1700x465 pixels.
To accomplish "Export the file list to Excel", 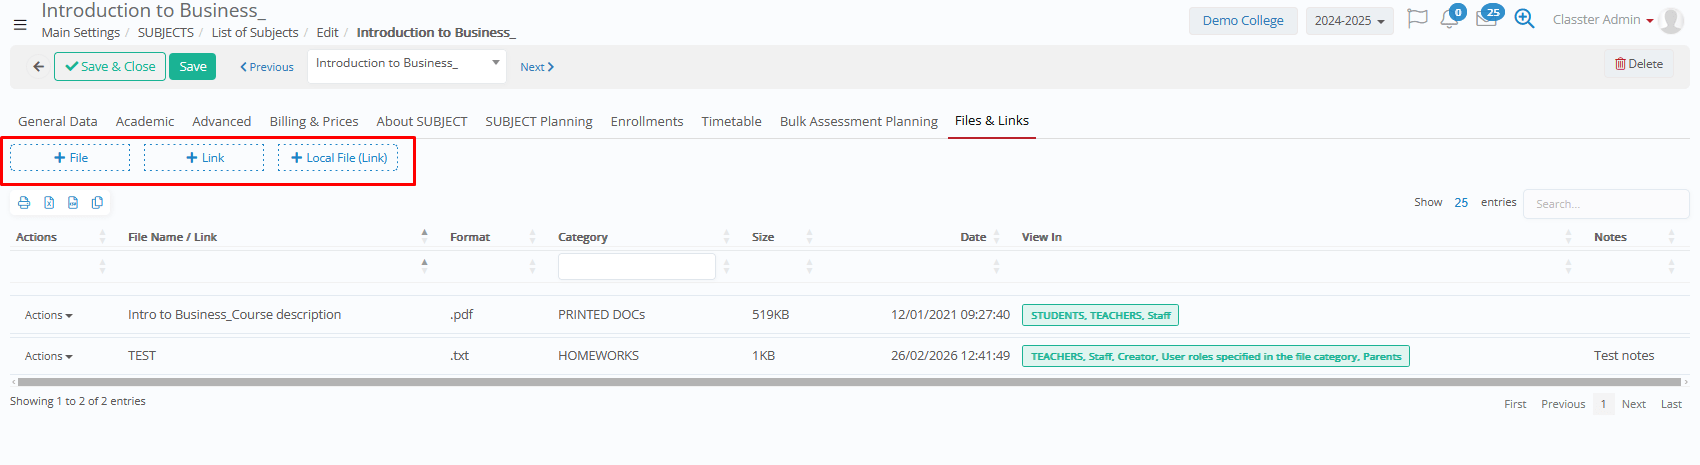I will click(x=49, y=203).
